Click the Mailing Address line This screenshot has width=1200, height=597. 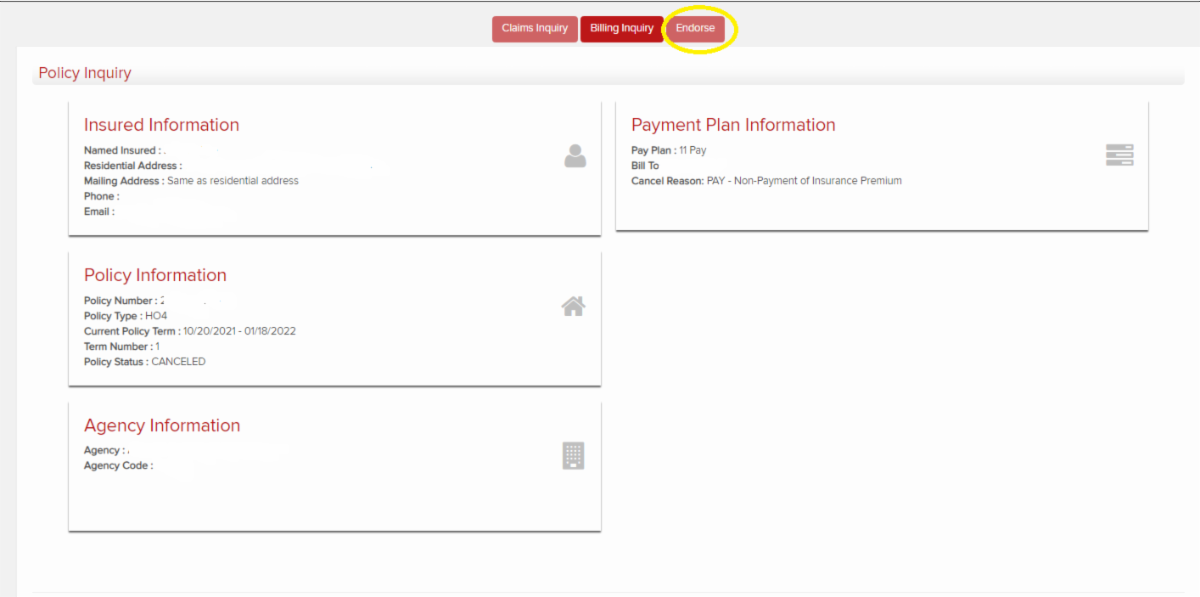[x=190, y=180]
